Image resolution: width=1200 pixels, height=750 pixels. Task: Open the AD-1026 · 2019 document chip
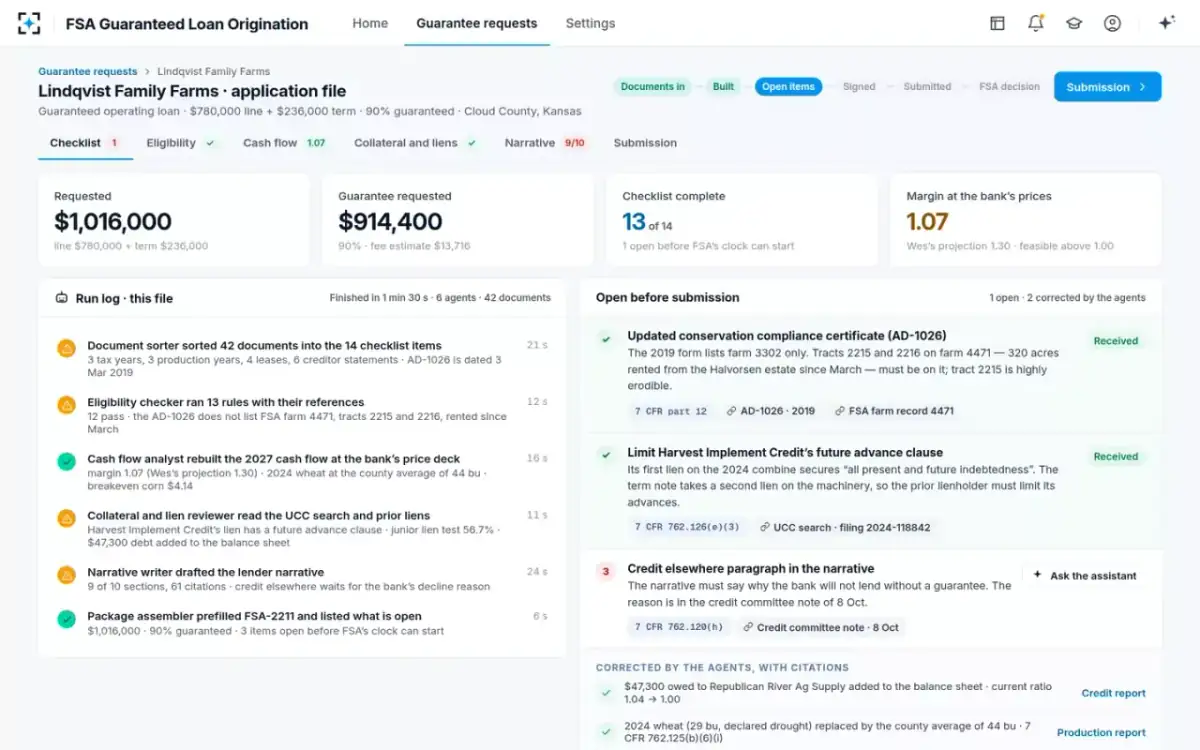771,411
